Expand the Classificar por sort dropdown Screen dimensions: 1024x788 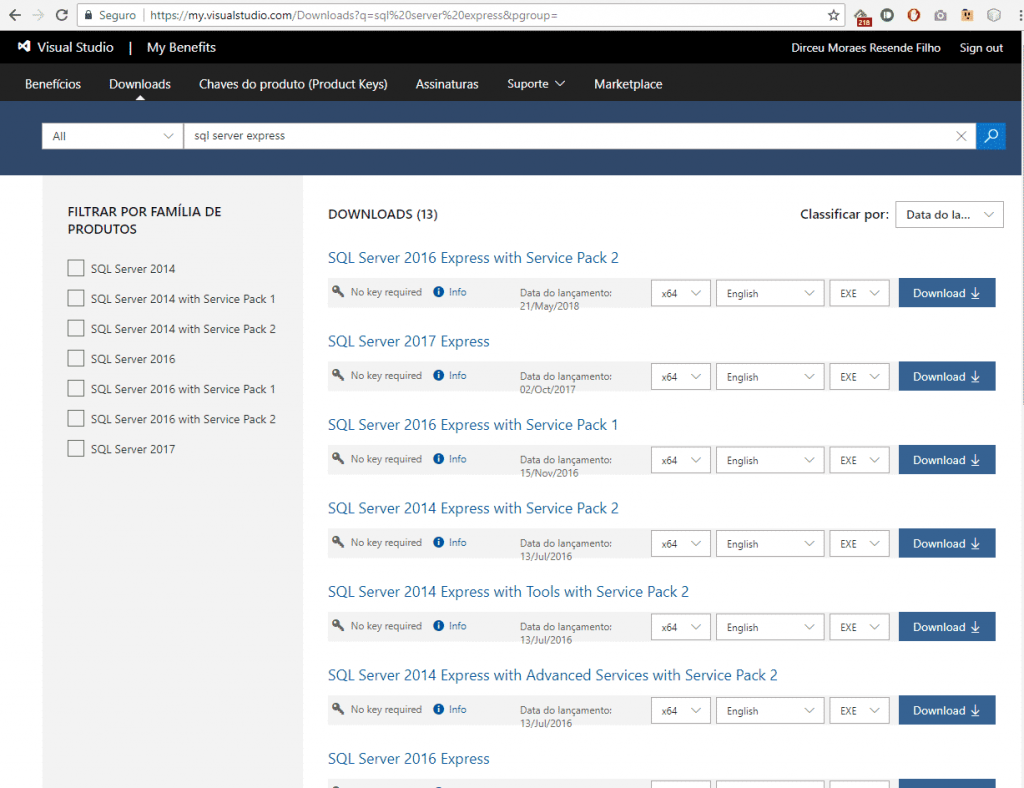click(x=949, y=214)
